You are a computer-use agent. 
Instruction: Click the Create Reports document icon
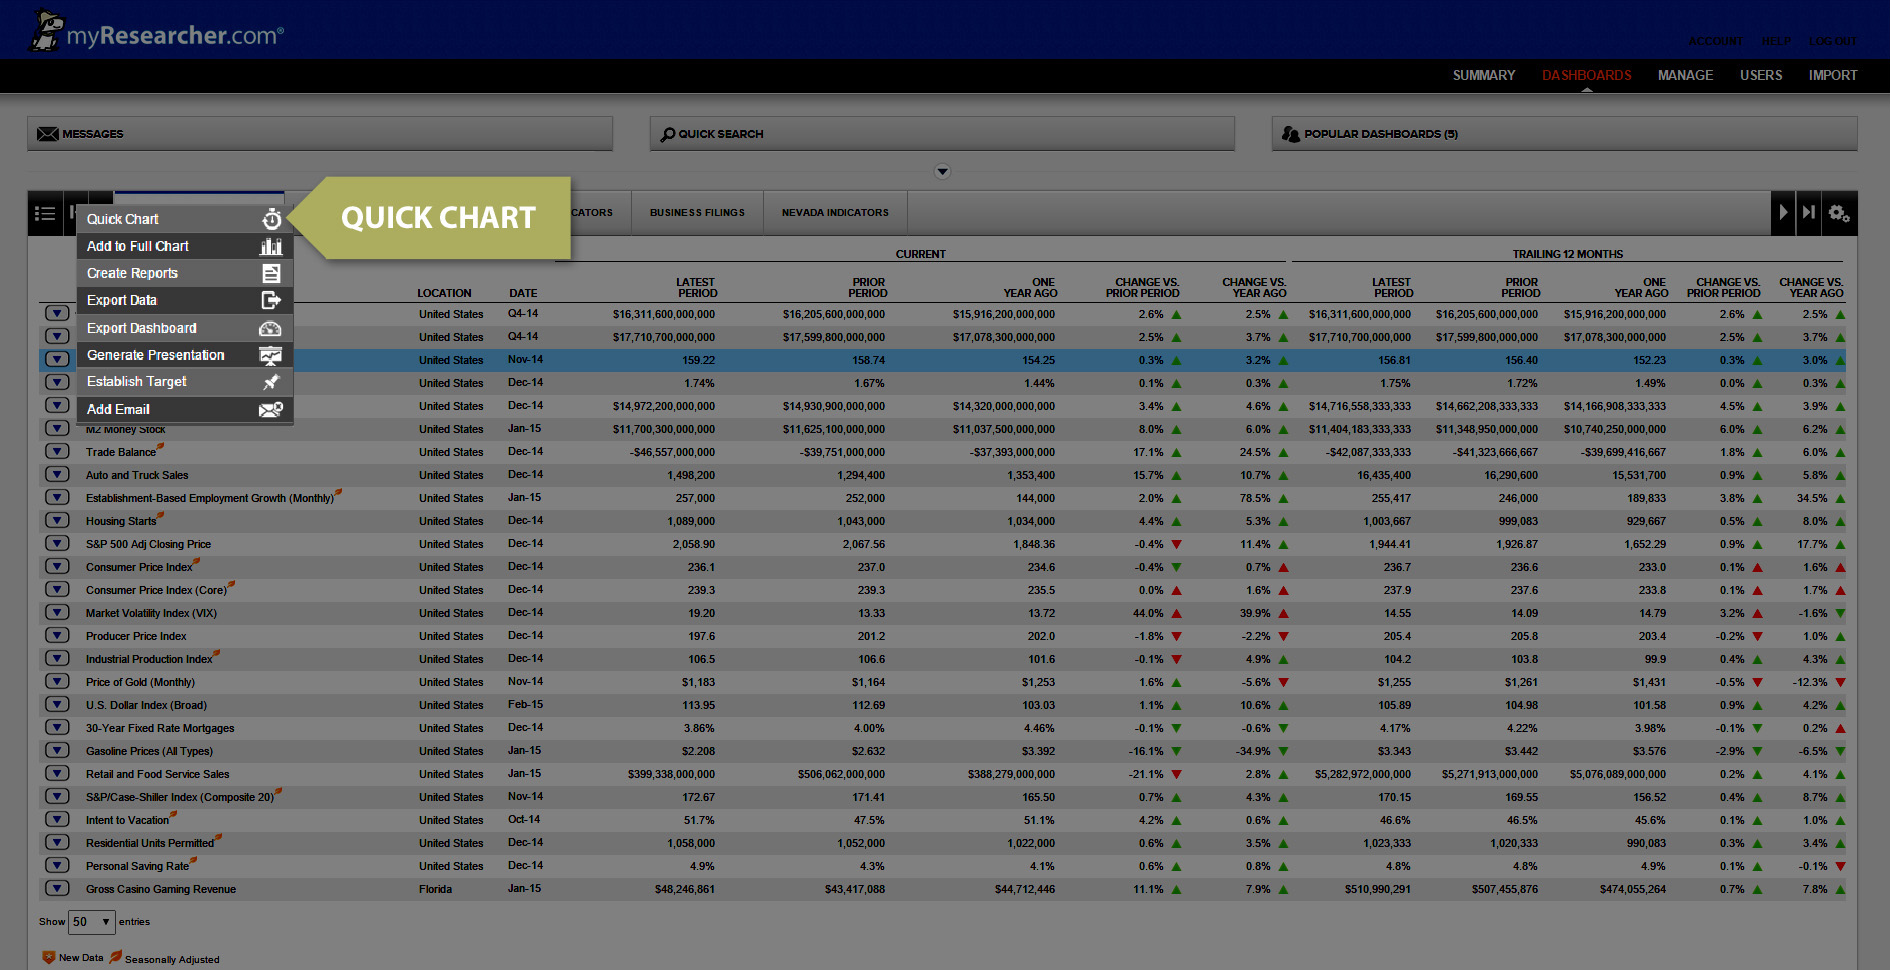click(x=271, y=273)
